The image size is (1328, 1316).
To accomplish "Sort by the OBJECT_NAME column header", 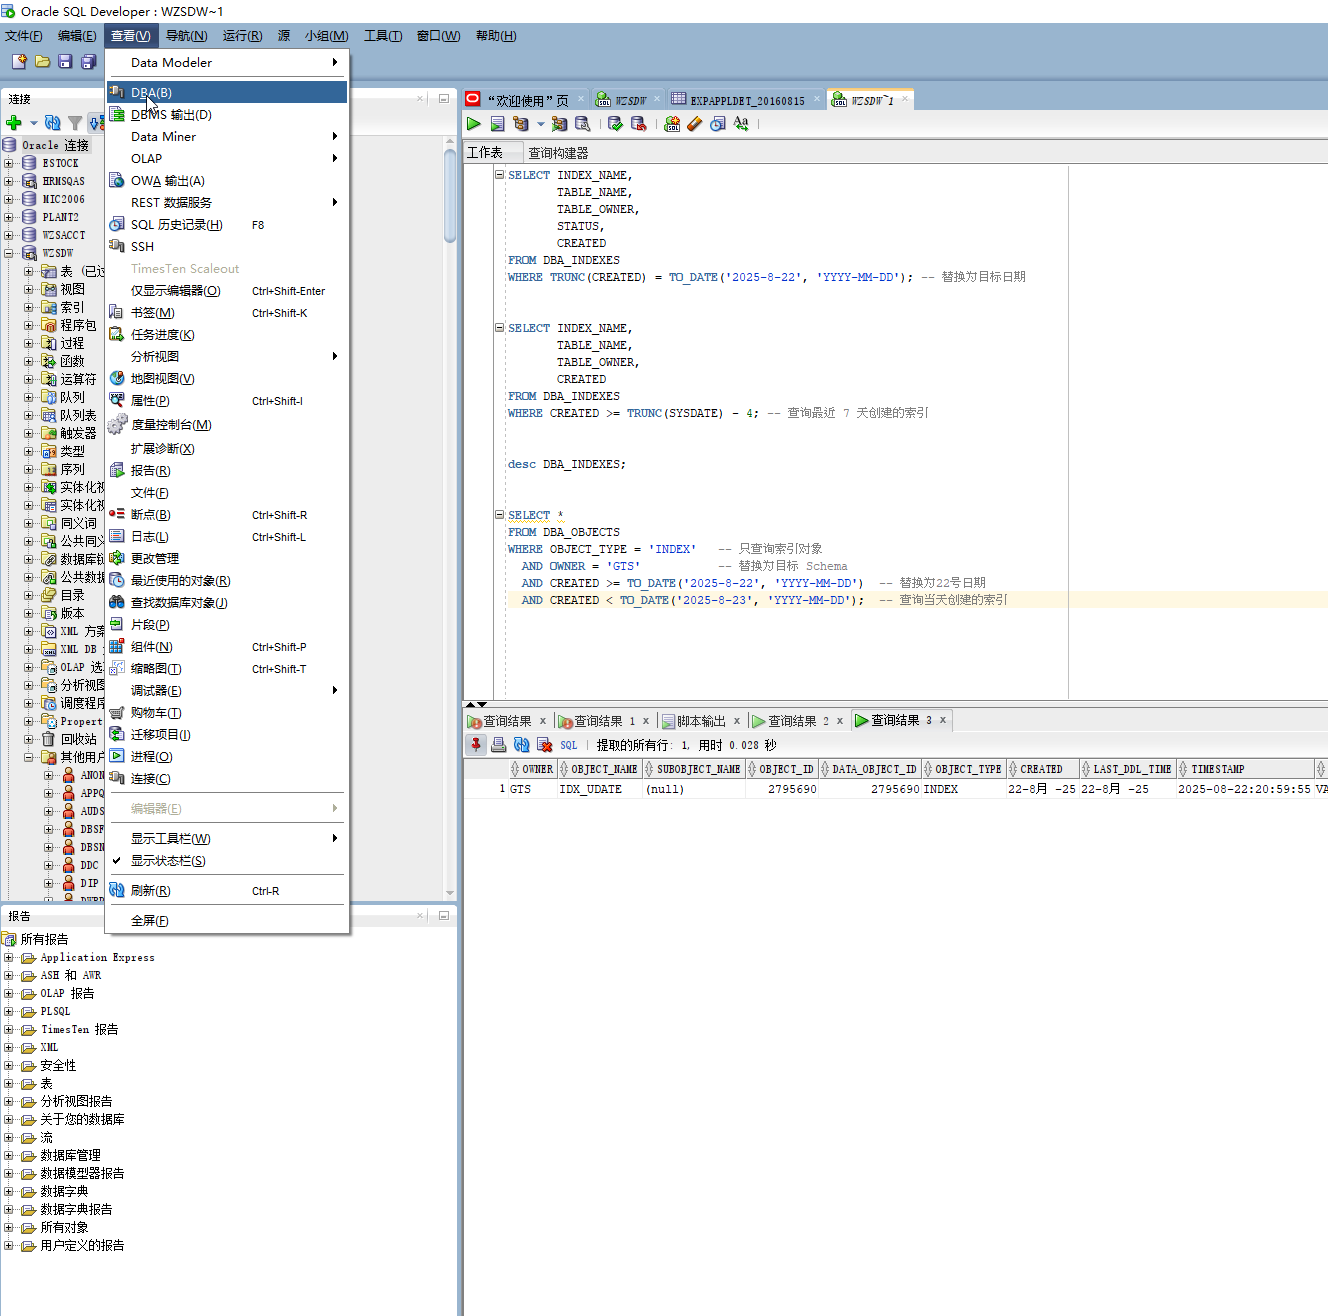I will click(x=603, y=769).
